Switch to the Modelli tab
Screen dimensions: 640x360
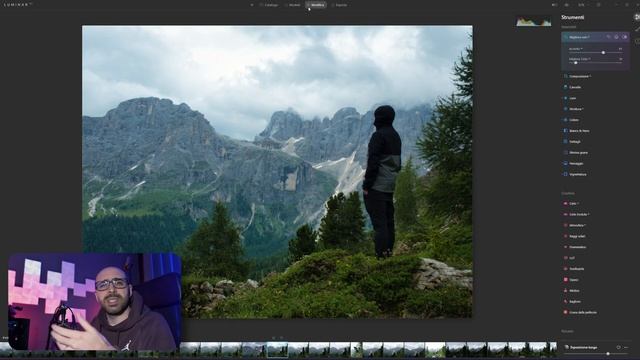coord(292,5)
